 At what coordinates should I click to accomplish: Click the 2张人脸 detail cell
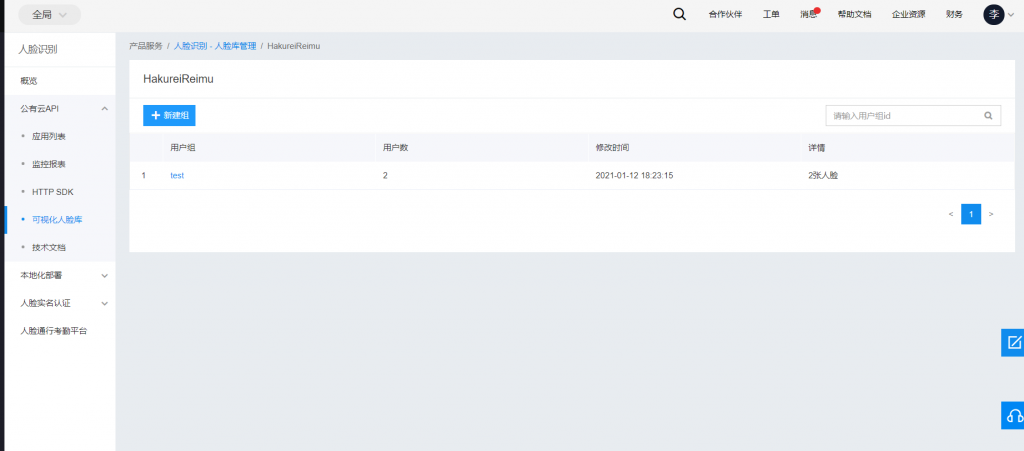(x=822, y=176)
